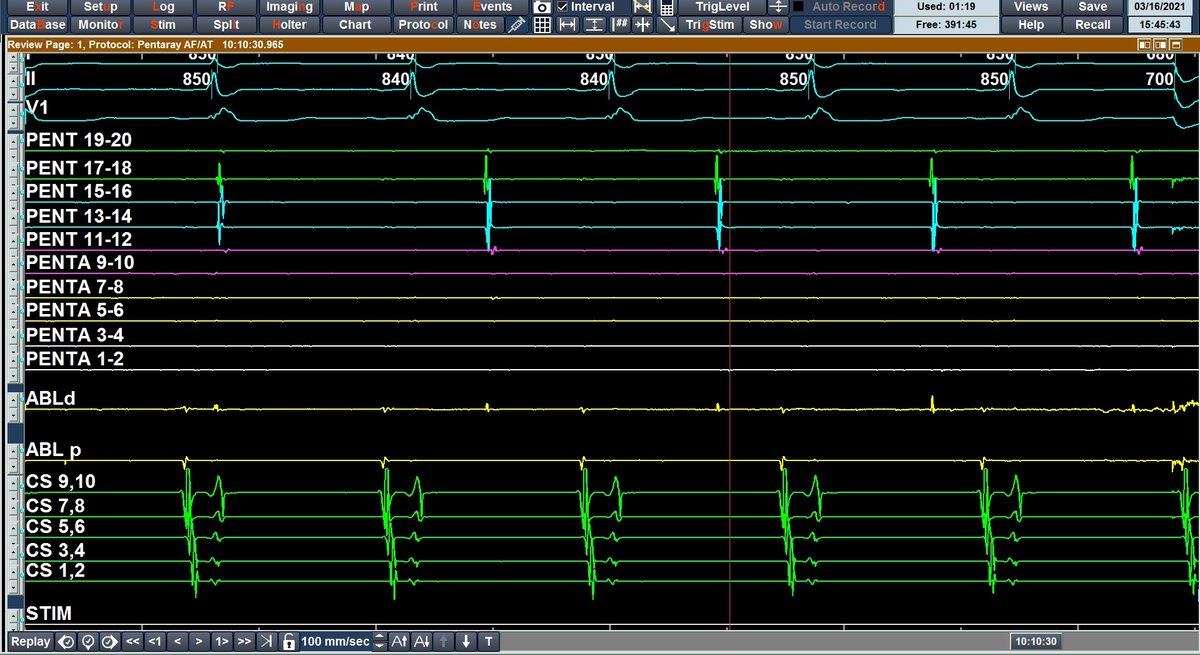Open the RF menu
This screenshot has height=655, width=1200.
coord(226,7)
